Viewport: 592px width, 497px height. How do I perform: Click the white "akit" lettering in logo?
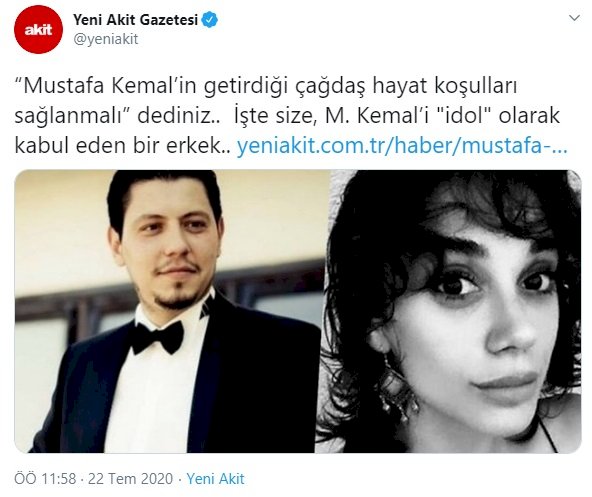(38, 30)
